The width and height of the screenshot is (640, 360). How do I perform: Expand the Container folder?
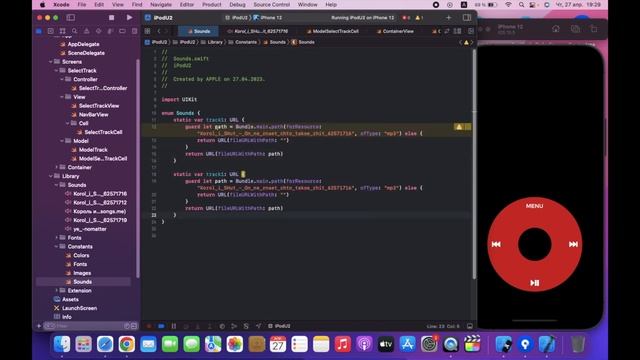pyautogui.click(x=57, y=167)
